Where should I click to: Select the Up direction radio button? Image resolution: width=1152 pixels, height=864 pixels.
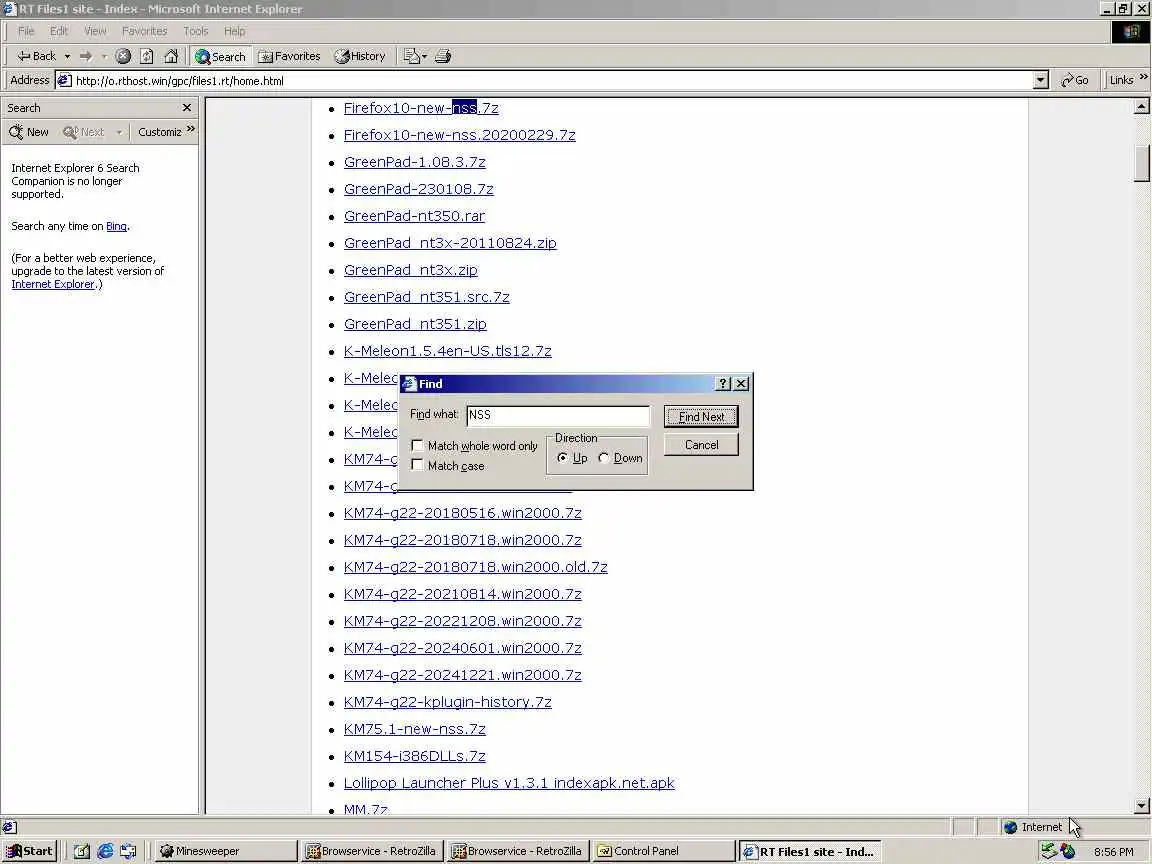tap(563, 458)
